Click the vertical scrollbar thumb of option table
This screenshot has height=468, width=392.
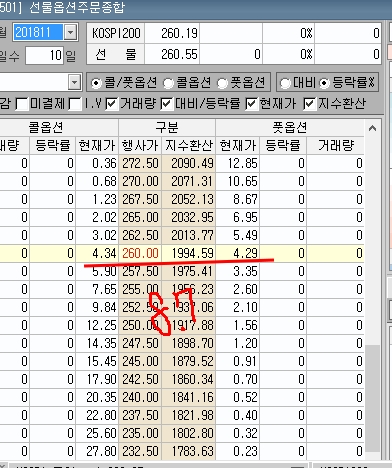pyautogui.click(x=373, y=398)
